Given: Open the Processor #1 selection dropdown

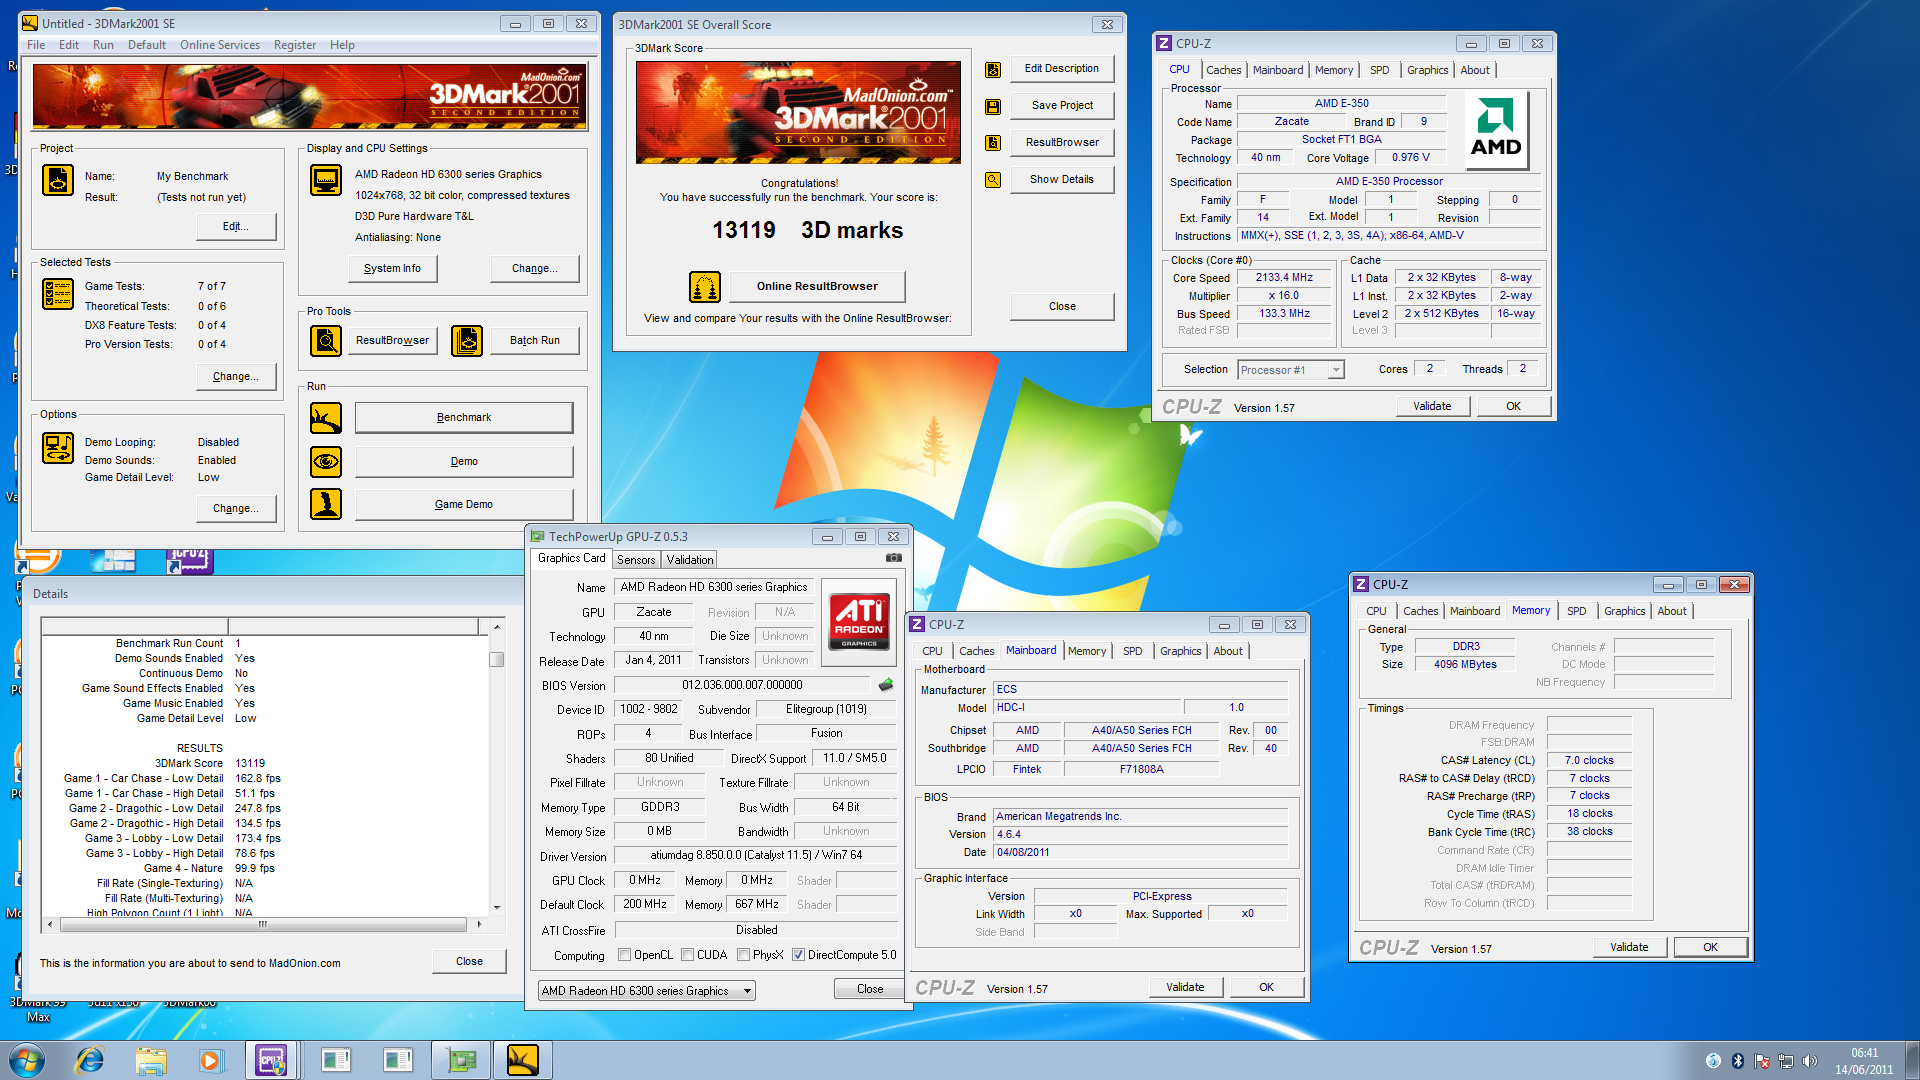Looking at the screenshot, I should pyautogui.click(x=1335, y=370).
